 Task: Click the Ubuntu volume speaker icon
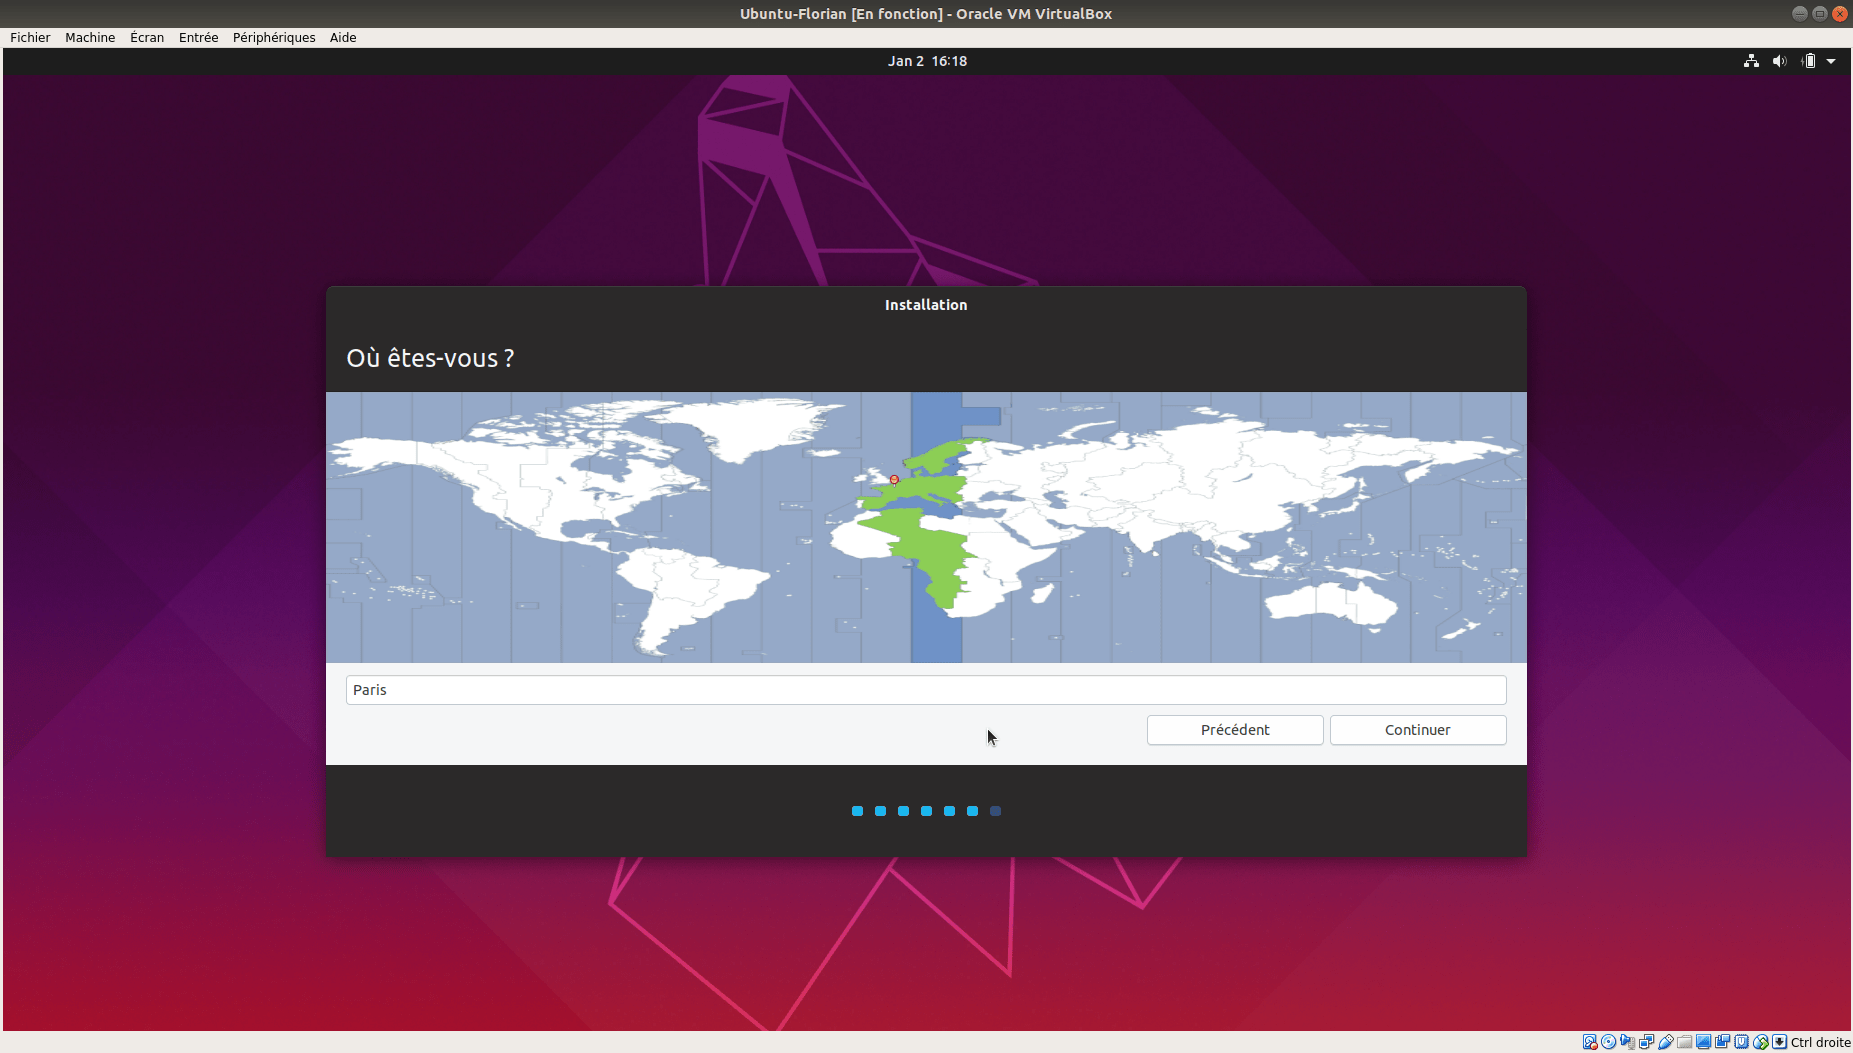[1779, 61]
